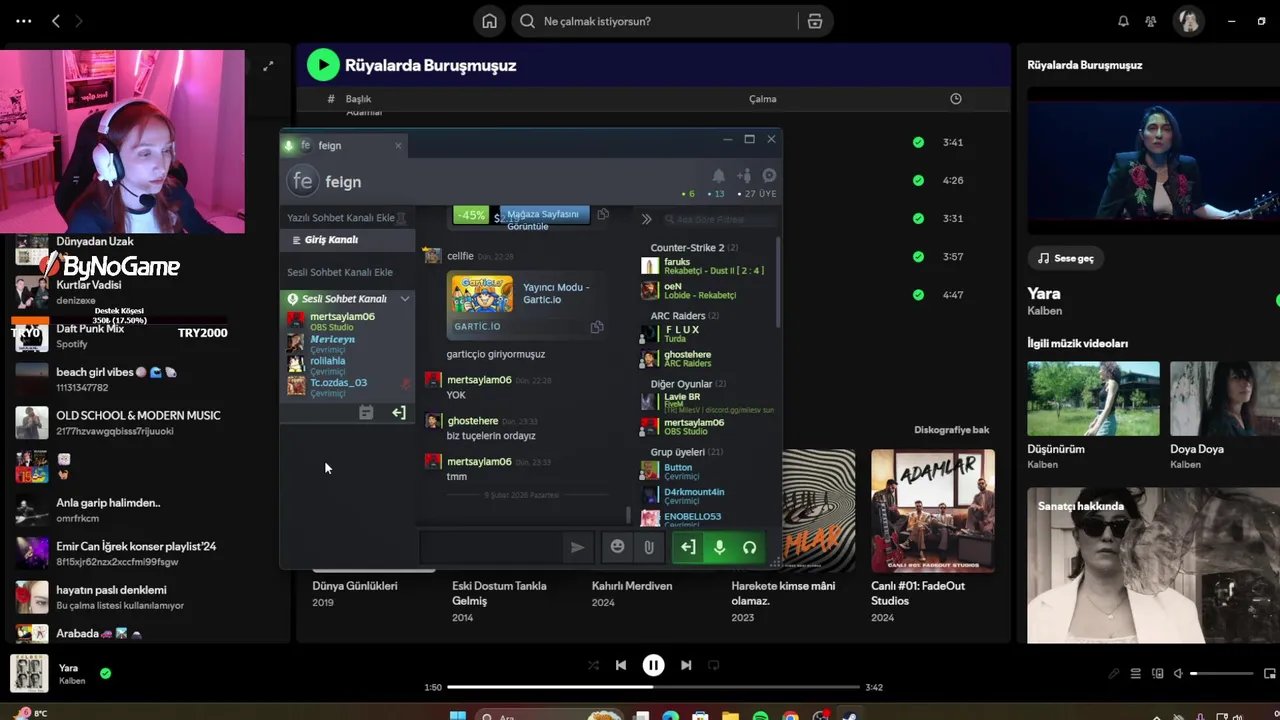Pause the currently playing song Yara

point(653,665)
